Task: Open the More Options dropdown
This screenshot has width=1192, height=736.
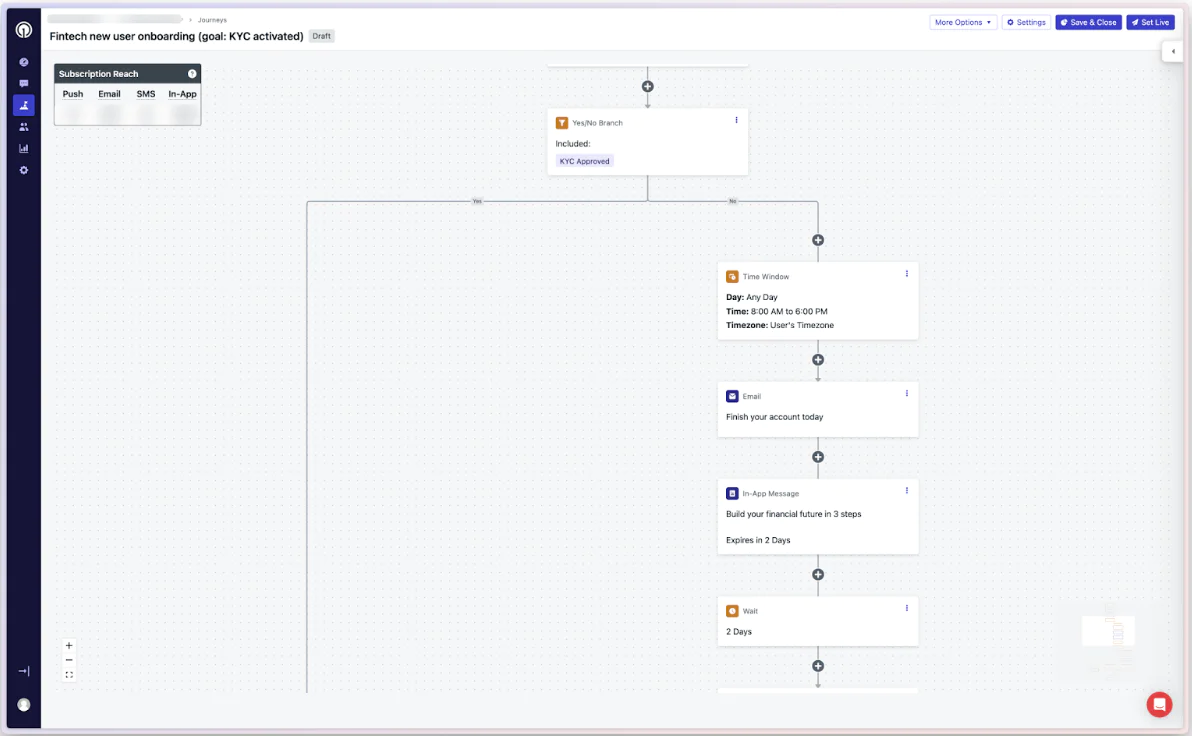Action: [x=962, y=22]
